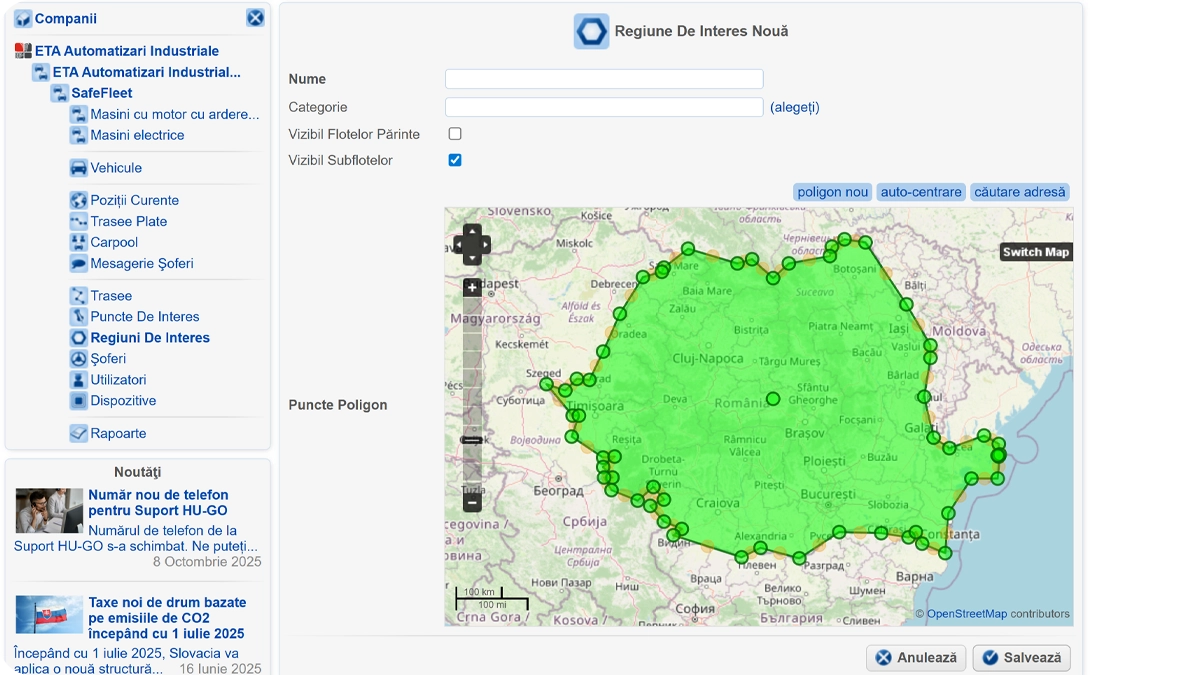Enable Vizibil Flotelor Părinte checkbox

(455, 134)
